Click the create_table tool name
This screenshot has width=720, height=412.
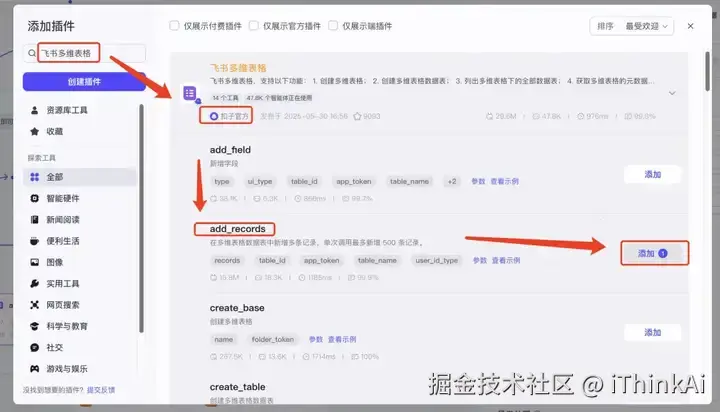coord(237,387)
